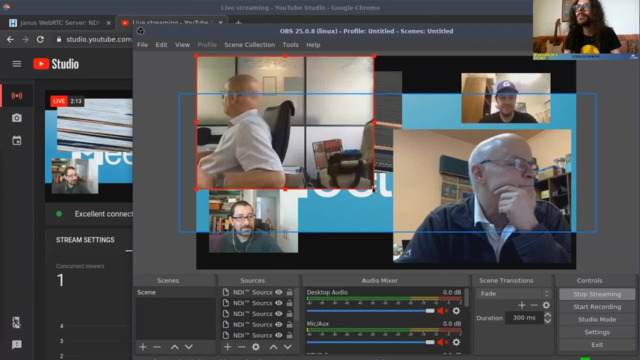Open the Manage calendar icon in Studio sidebar
Viewport: 640px width, 360px height.
pyautogui.click(x=17, y=141)
